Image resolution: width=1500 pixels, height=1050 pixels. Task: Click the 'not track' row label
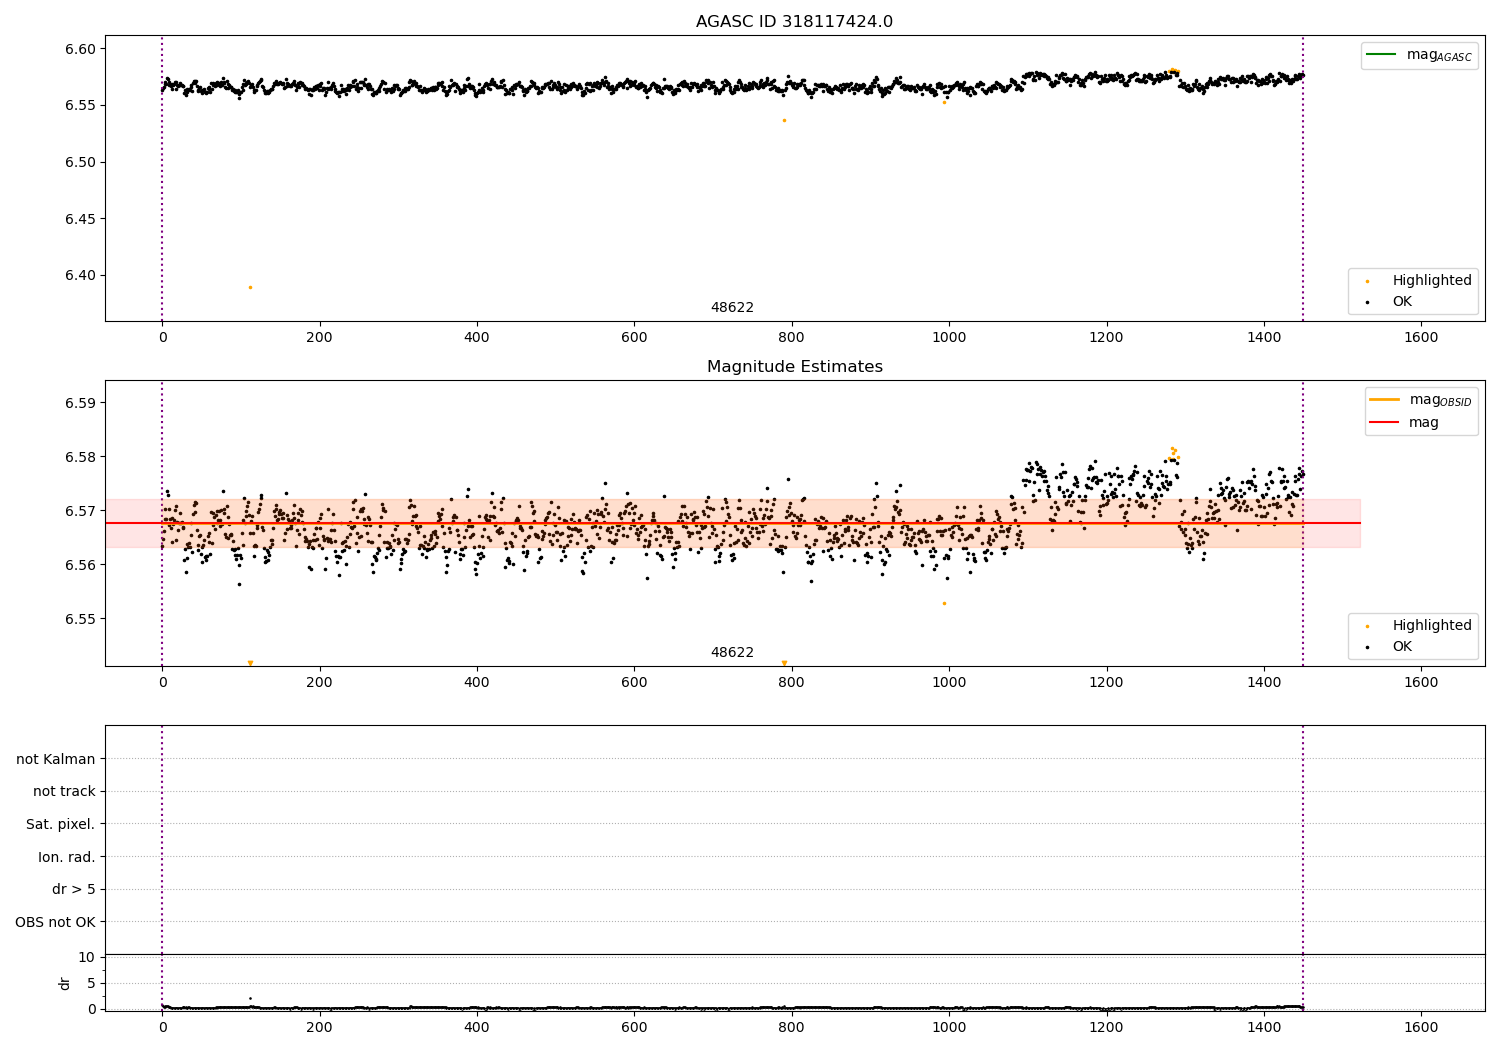(x=64, y=792)
